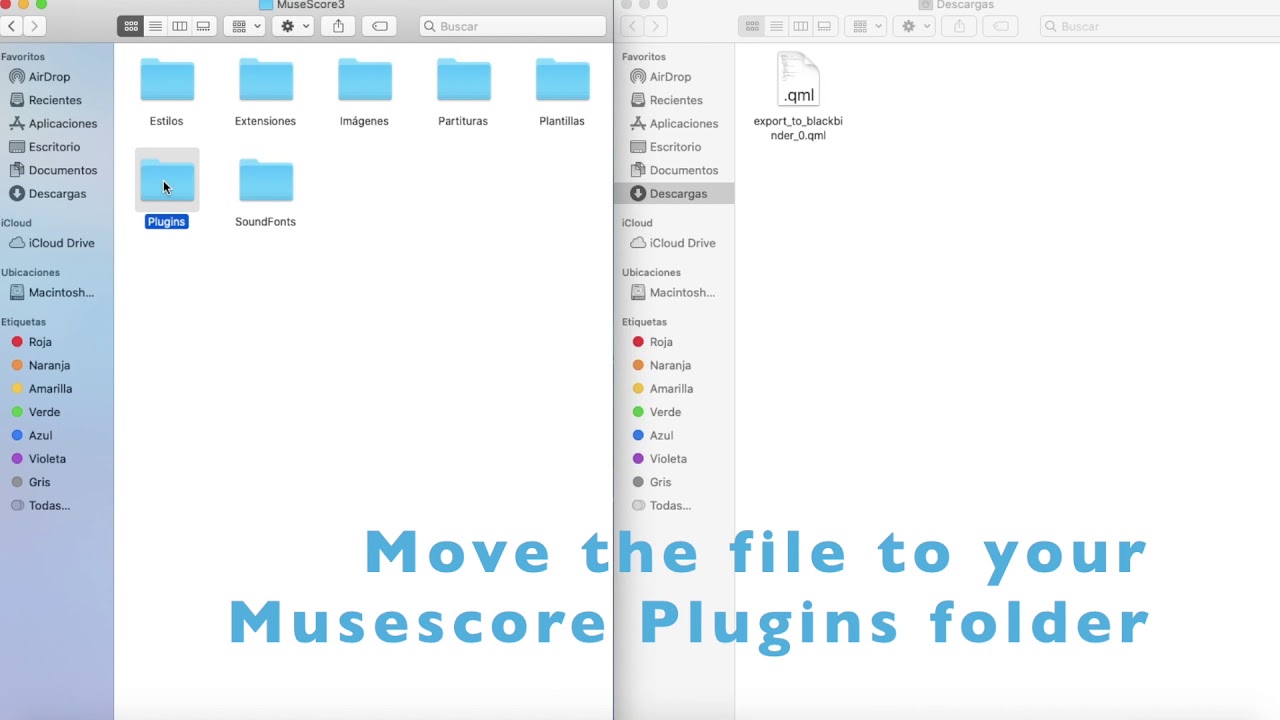Switch MuseScore3 window to gallery view

point(203,26)
